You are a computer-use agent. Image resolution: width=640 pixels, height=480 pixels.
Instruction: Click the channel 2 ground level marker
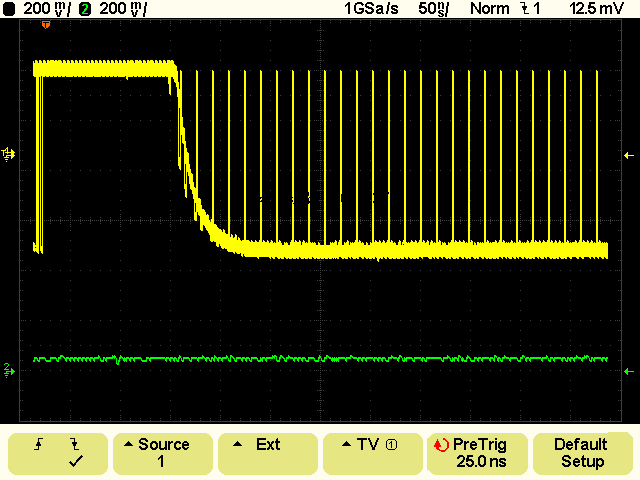[9, 370]
